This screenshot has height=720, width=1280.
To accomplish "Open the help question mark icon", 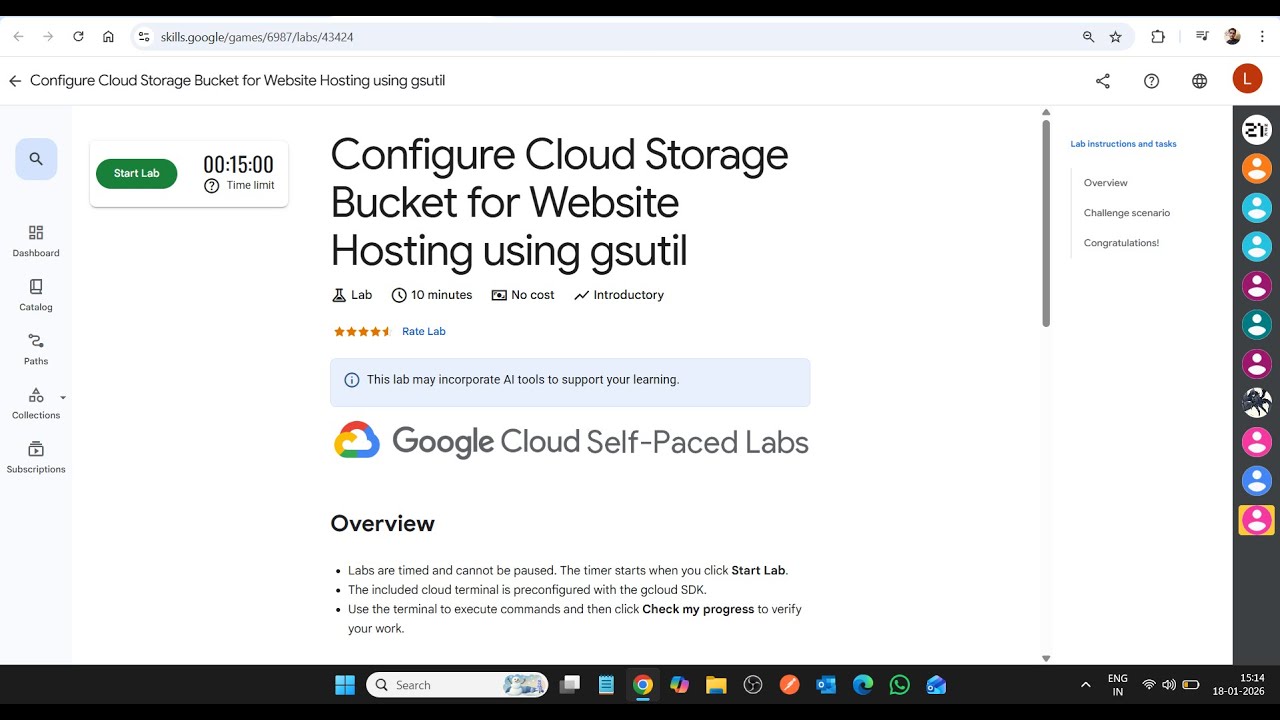I will [x=1151, y=81].
